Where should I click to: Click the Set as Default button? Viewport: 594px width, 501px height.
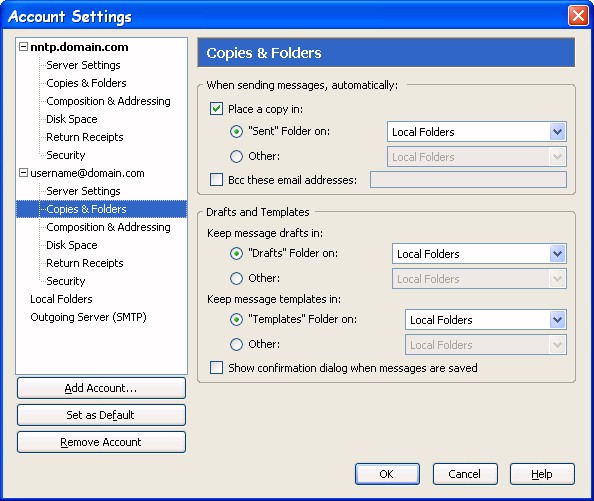(101, 415)
